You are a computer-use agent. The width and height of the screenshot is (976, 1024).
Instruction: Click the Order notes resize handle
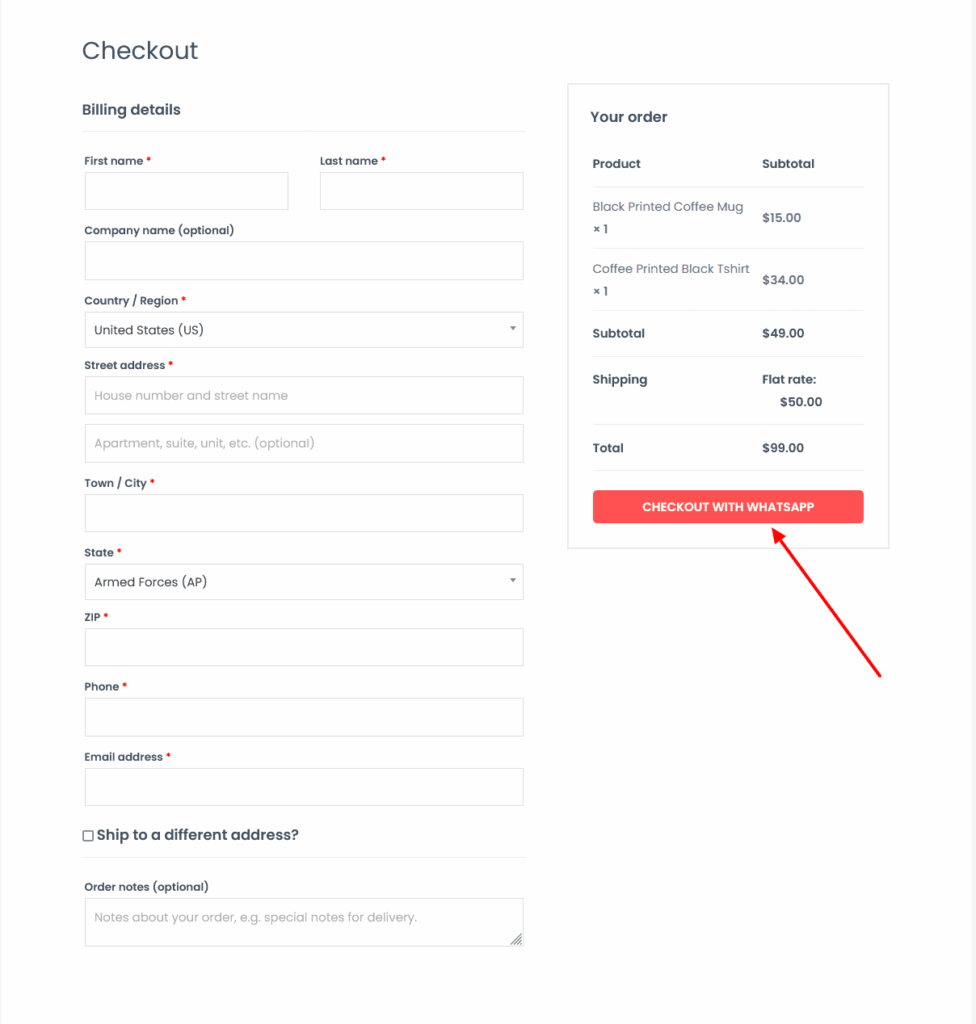coord(516,939)
